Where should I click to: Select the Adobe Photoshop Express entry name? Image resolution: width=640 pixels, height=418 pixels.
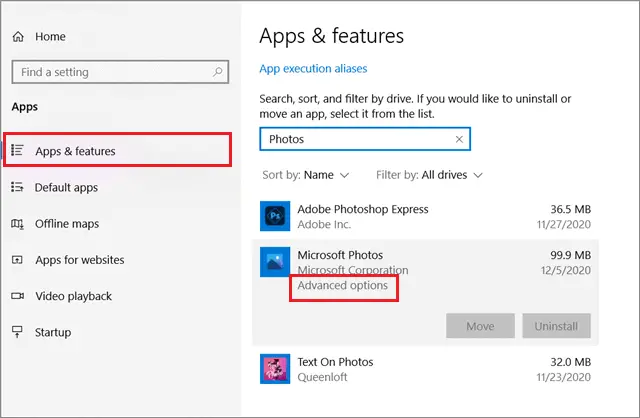363,209
